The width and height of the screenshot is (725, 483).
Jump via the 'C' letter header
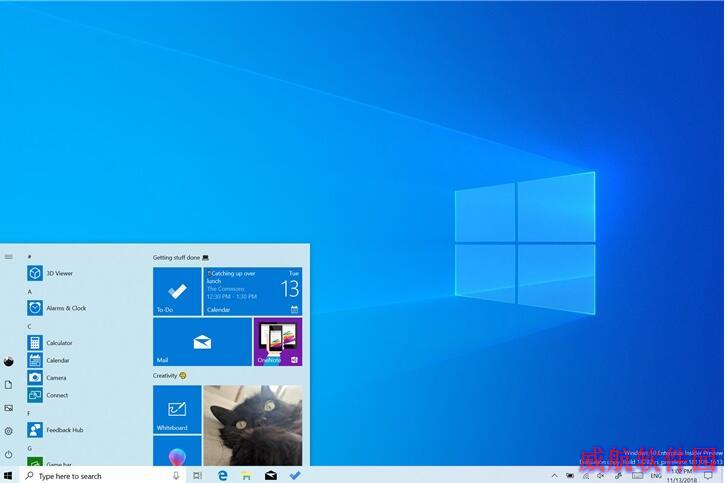[x=30, y=327]
